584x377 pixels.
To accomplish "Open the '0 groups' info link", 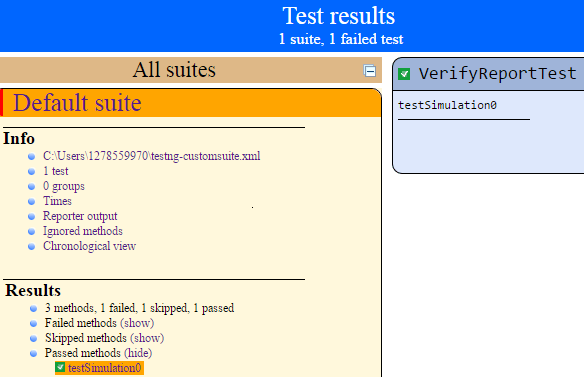I will pyautogui.click(x=64, y=186).
